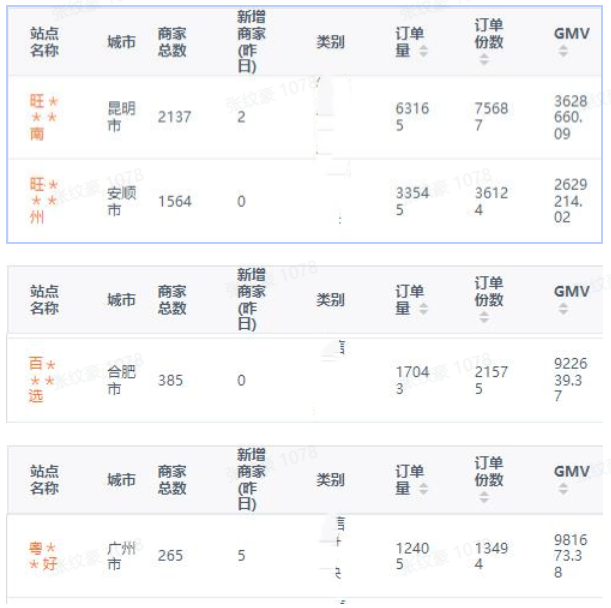Click merchant total value 2137

tap(174, 117)
